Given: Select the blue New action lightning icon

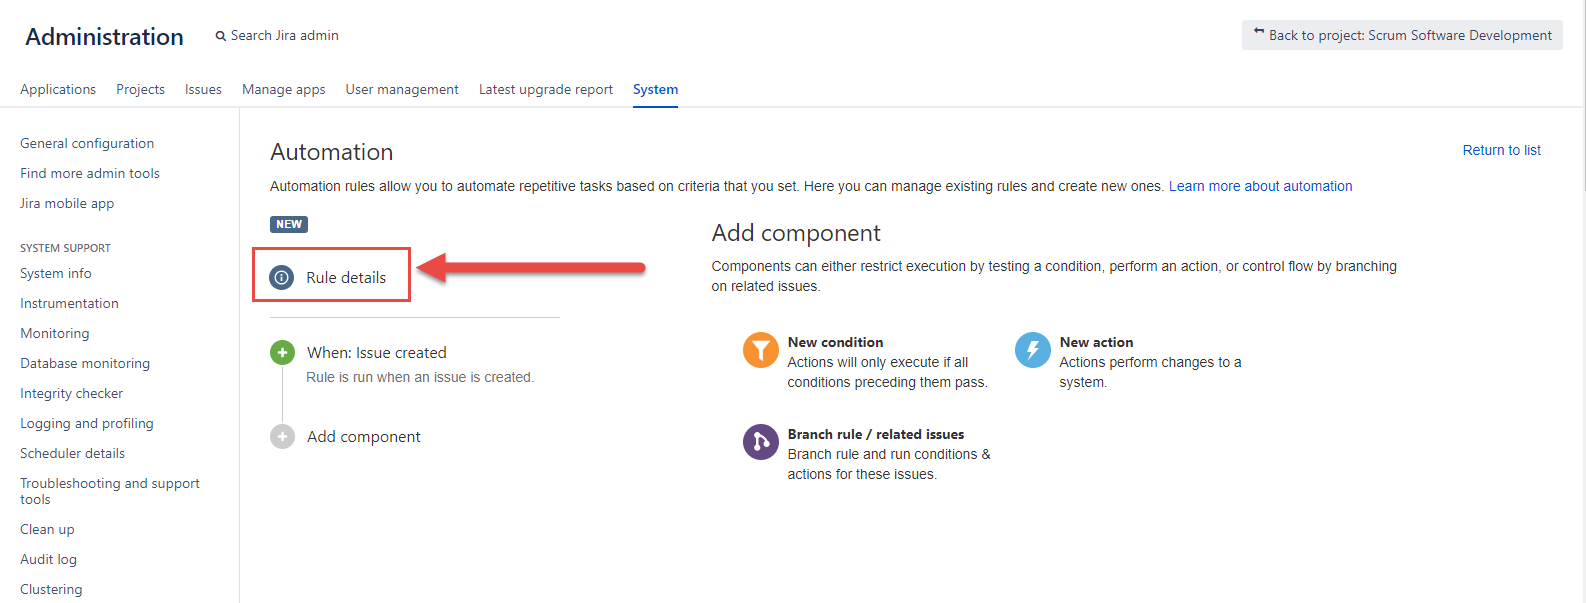Looking at the screenshot, I should click(1032, 351).
